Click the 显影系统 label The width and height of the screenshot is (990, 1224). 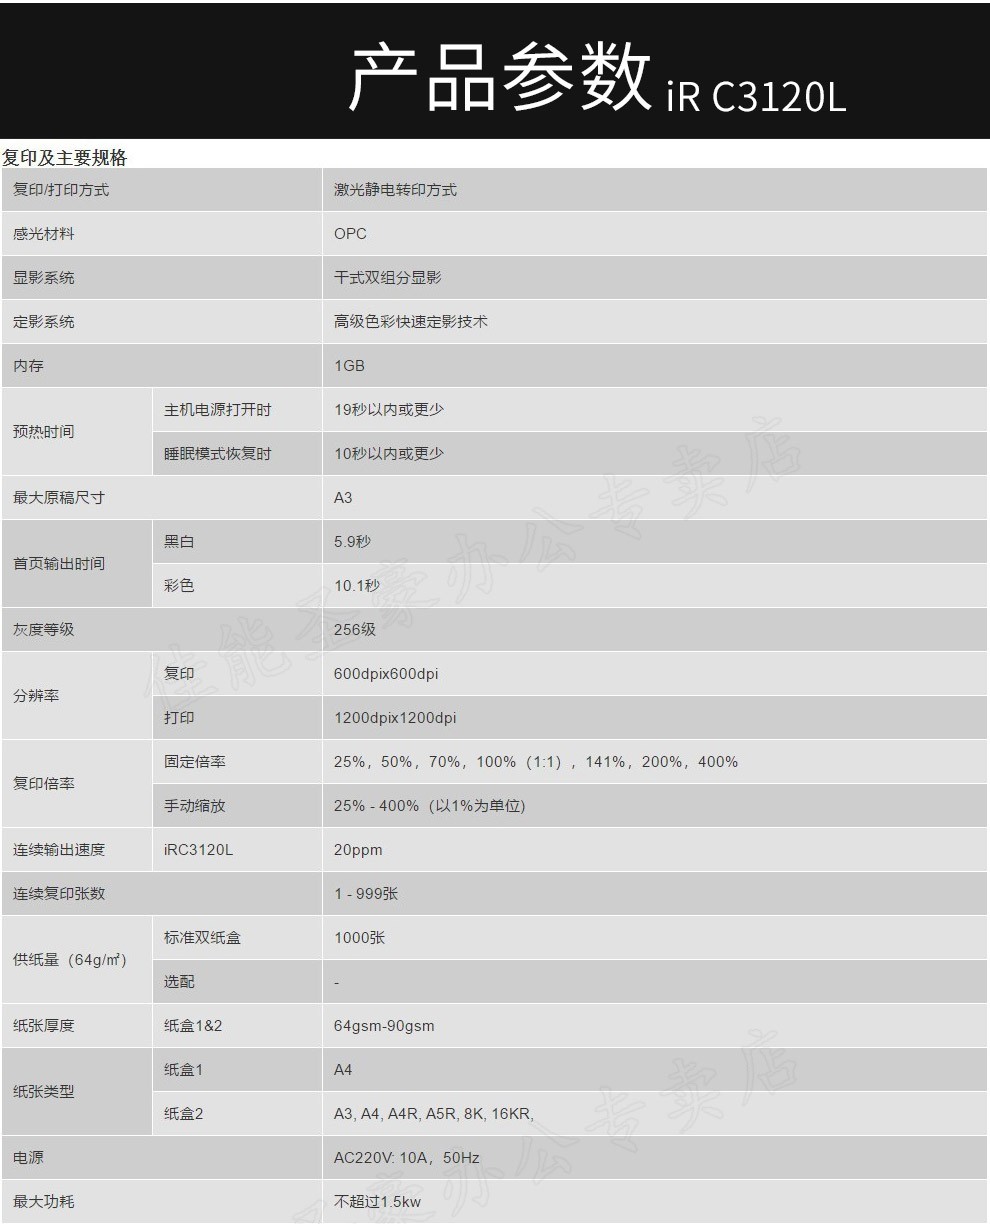[44, 277]
